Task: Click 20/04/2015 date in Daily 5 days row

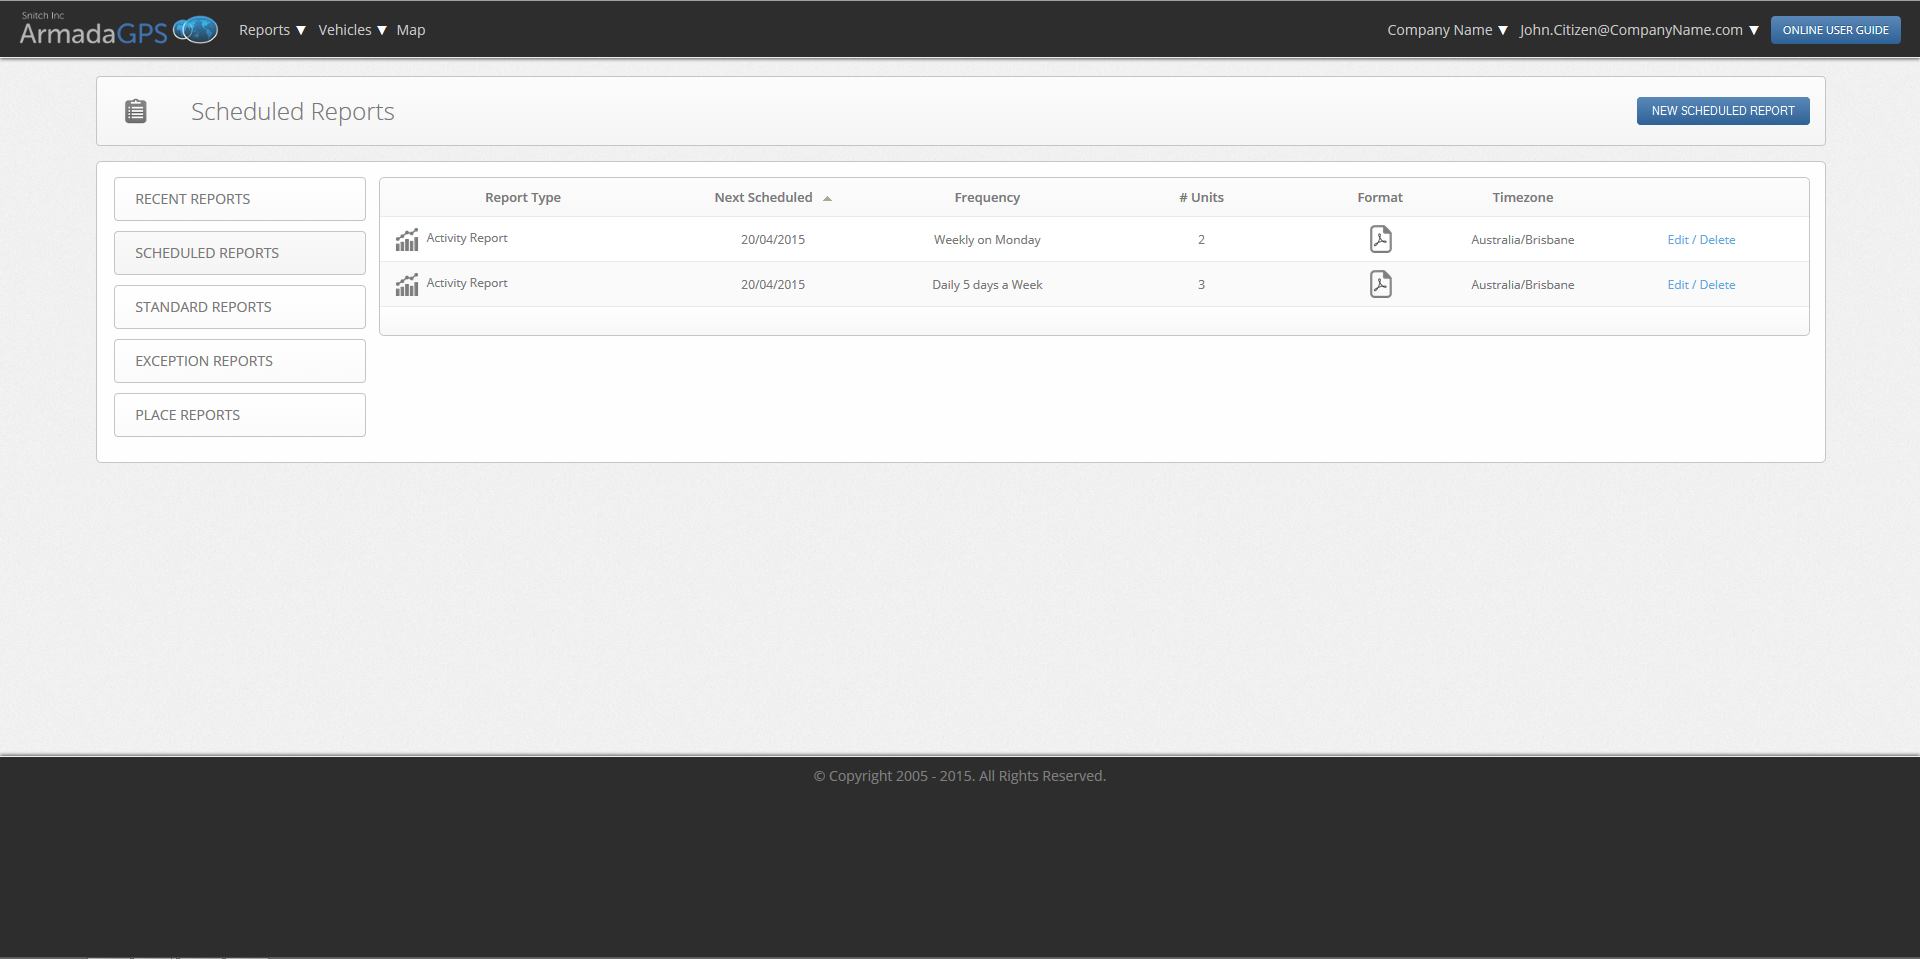Action: (773, 285)
